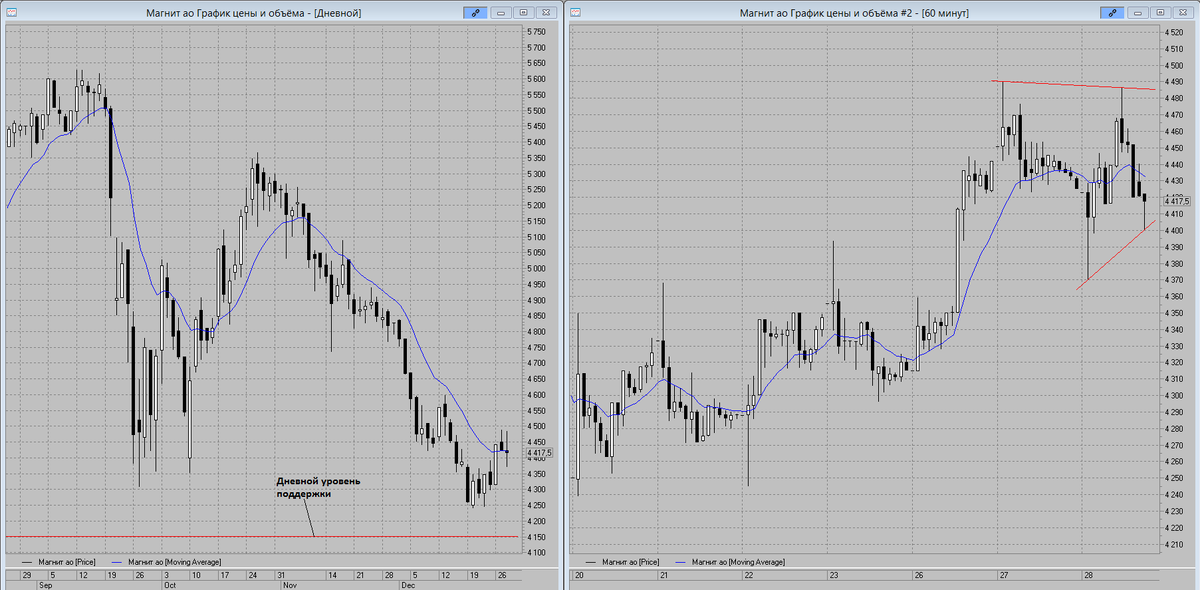Image resolution: width=1200 pixels, height=590 pixels.
Task: Close the Дневной chart window
Action: 547,13
